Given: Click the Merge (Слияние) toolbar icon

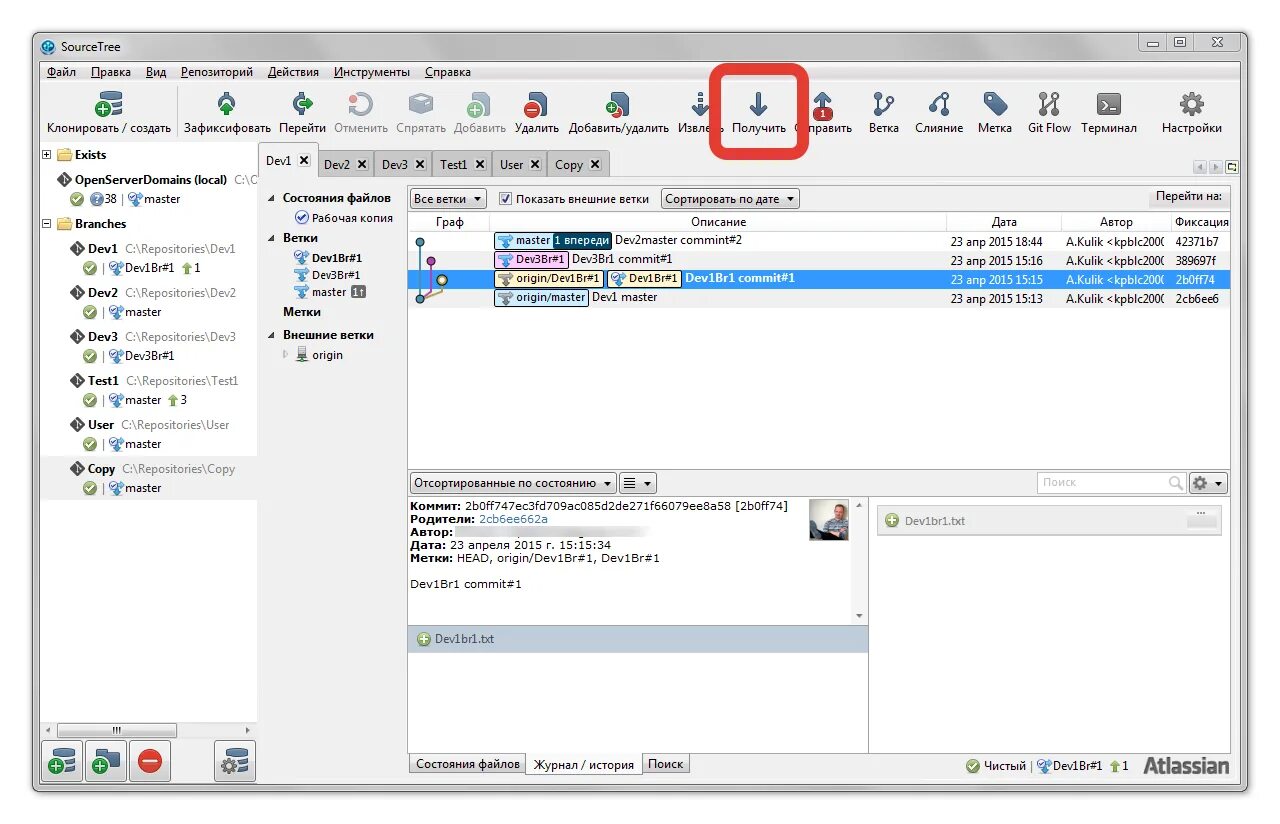Looking at the screenshot, I should coord(939,104).
